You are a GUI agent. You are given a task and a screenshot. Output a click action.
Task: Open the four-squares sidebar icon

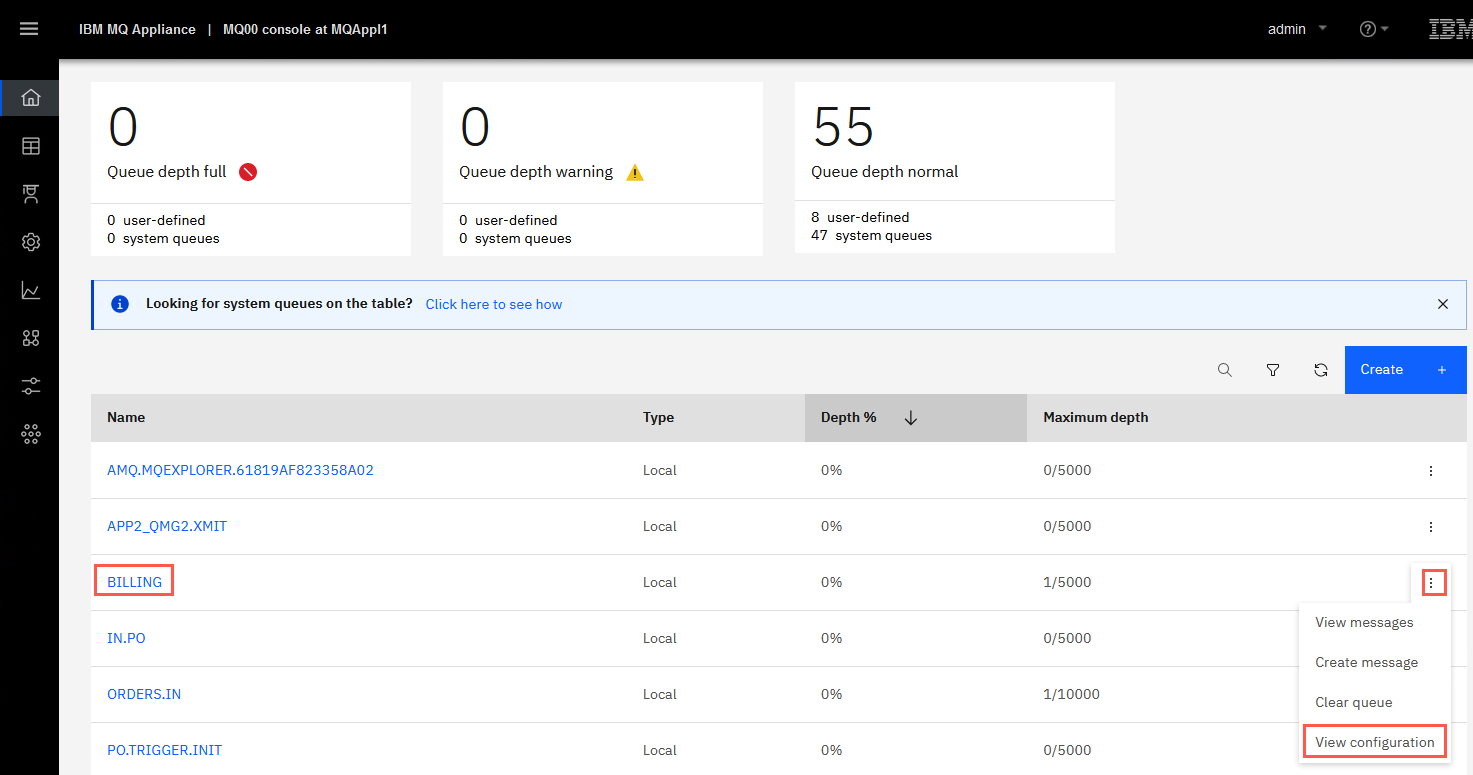(x=31, y=338)
